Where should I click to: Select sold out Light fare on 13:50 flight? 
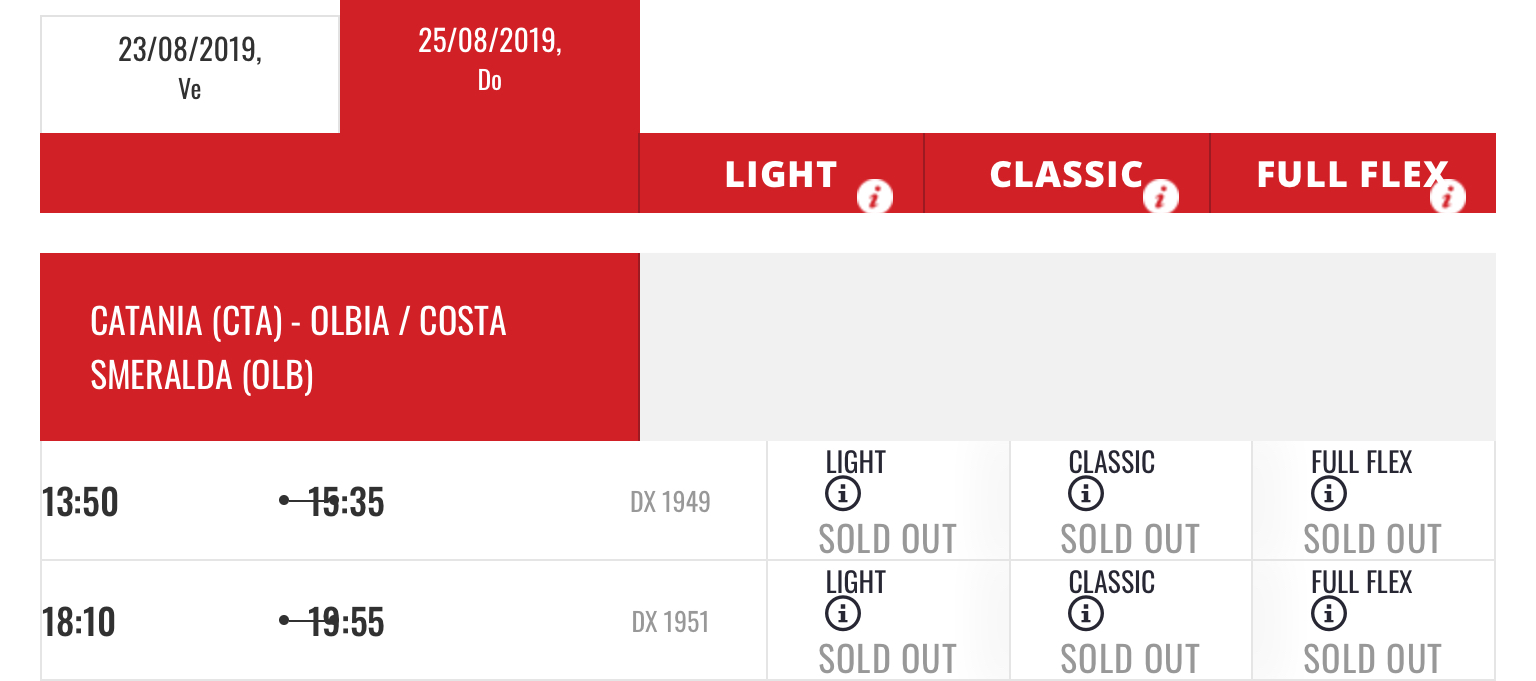pos(887,539)
